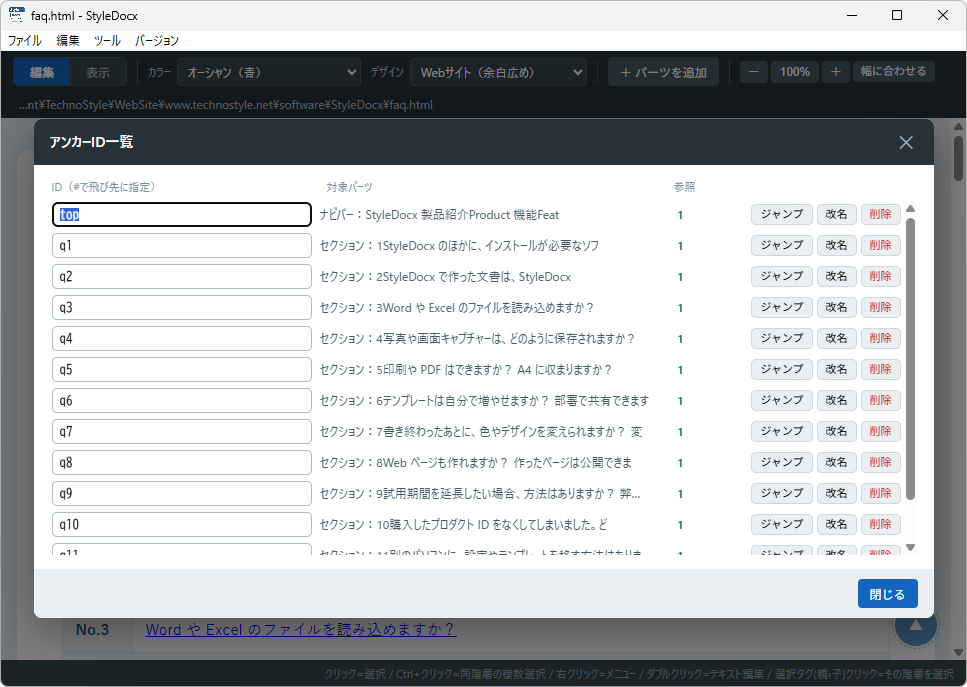967x687 pixels.
Task: Zoom in with the plus button
Action: [836, 72]
